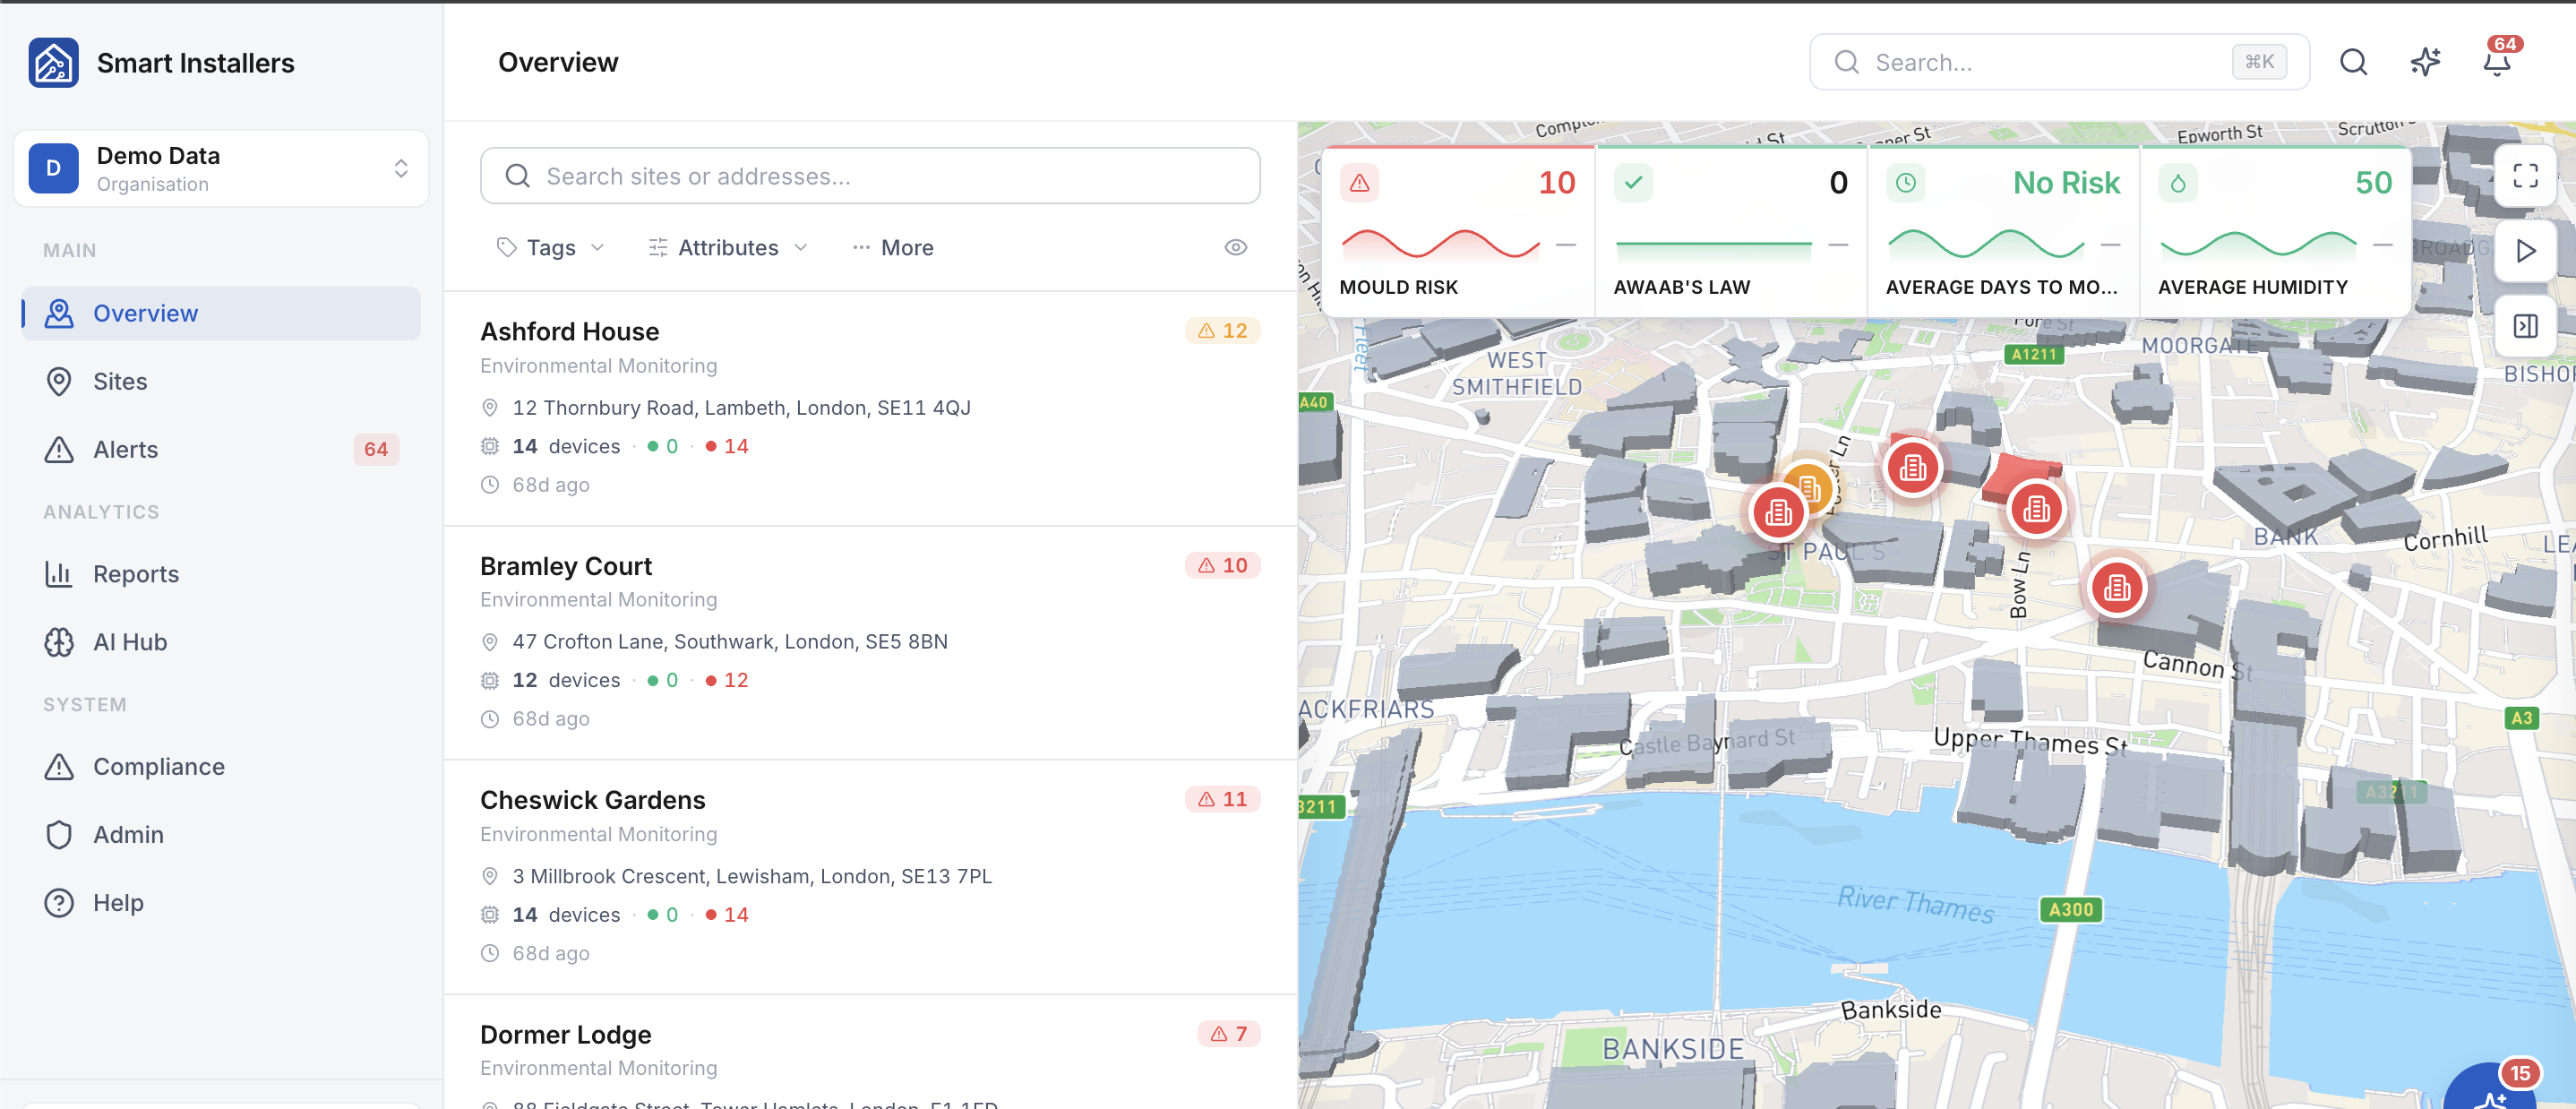
Task: Click the magnifier search icon in header
Action: click(2353, 62)
